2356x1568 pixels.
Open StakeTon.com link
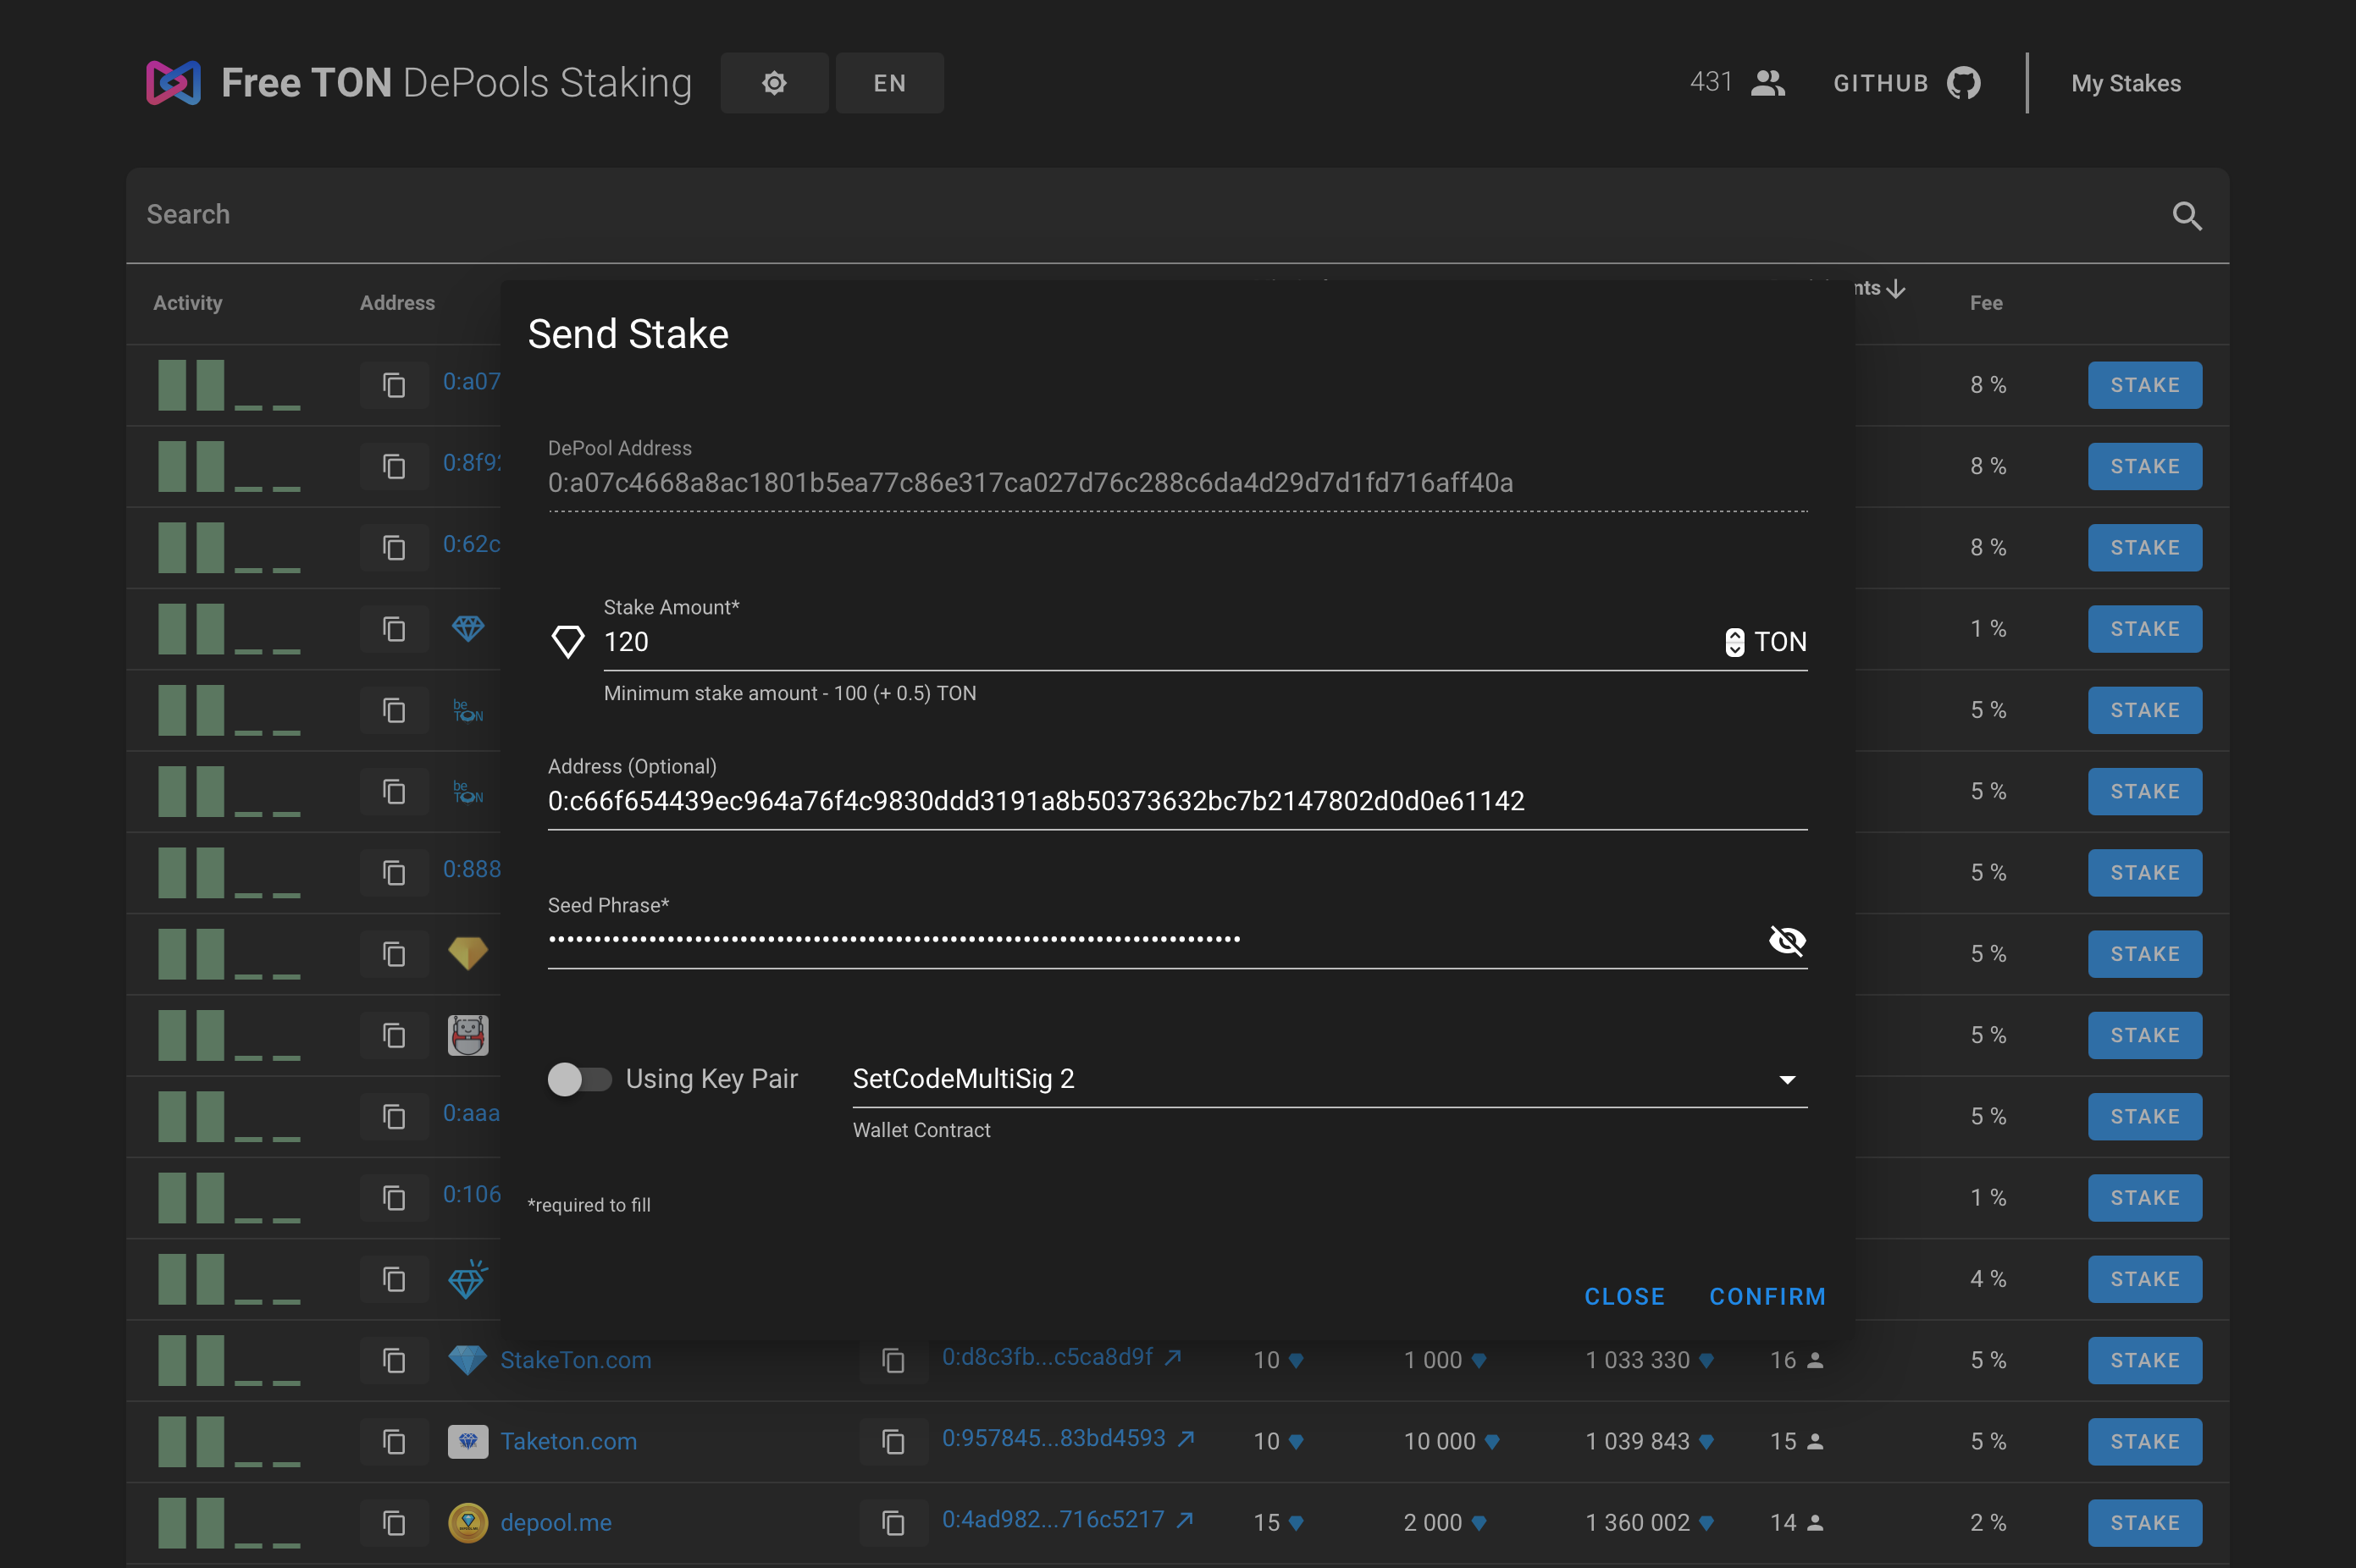(575, 1360)
